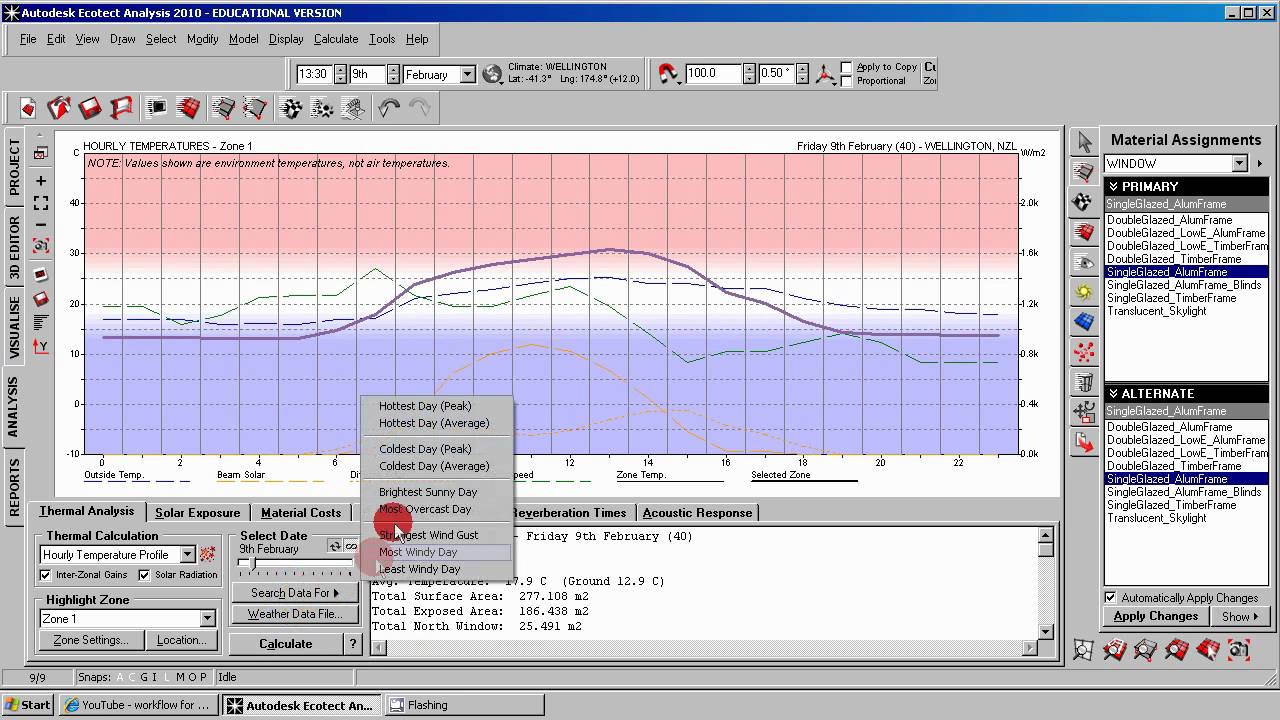Image resolution: width=1280 pixels, height=720 pixels.
Task: Click the Calculate button
Action: 286,644
